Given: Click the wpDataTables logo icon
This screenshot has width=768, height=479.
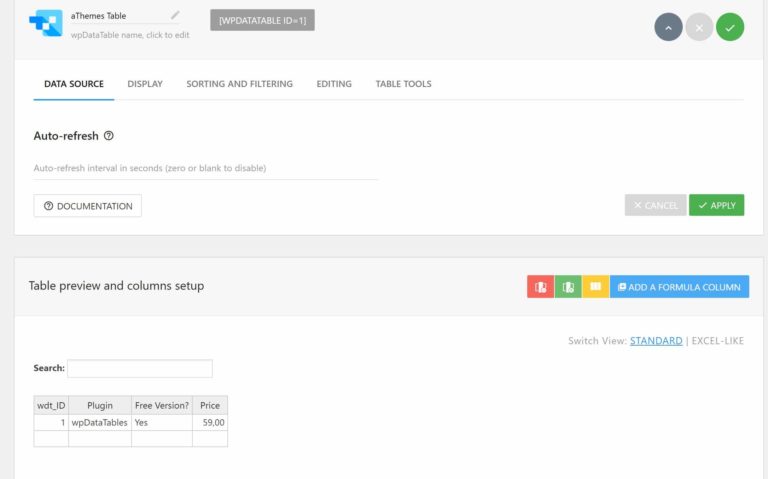Looking at the screenshot, I should point(46,23).
